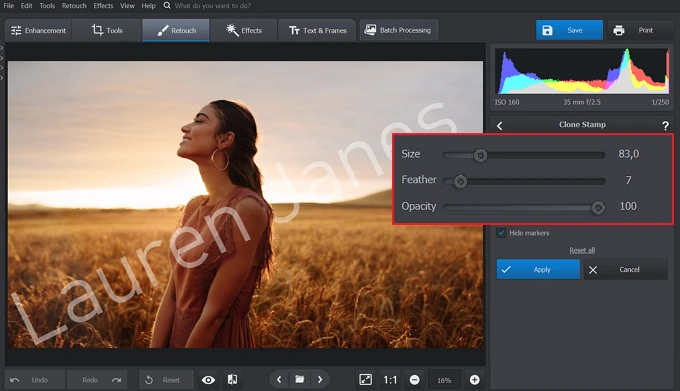
Task: Open the Retouch menu in menu bar
Action: 74,6
